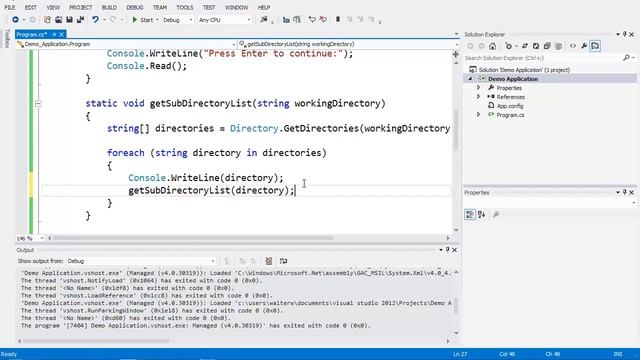Viewport: 640px width, 360px height.
Task: Open the TEST menu
Action: pos(209,7)
